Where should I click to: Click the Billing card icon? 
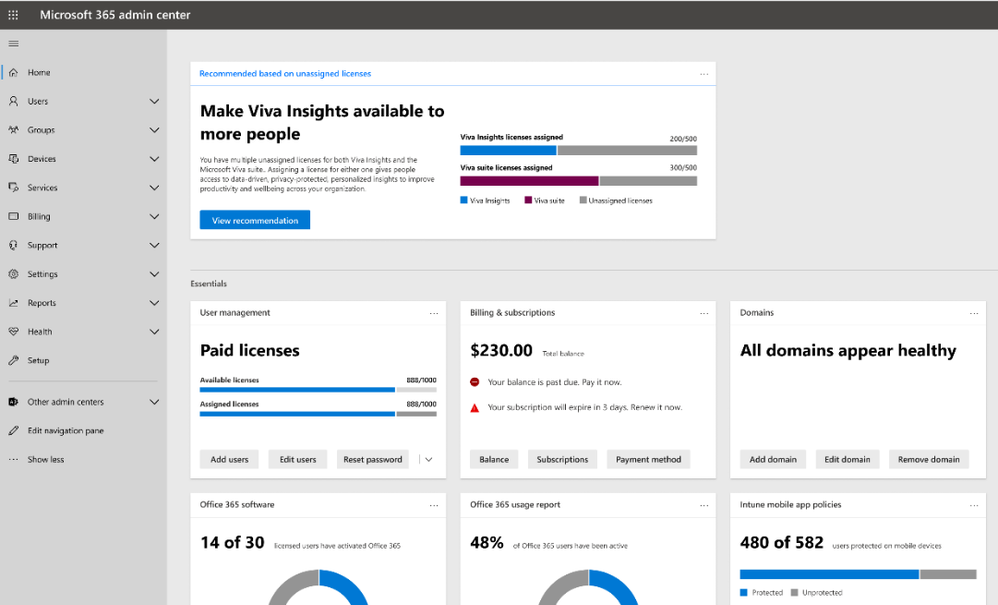coord(13,216)
